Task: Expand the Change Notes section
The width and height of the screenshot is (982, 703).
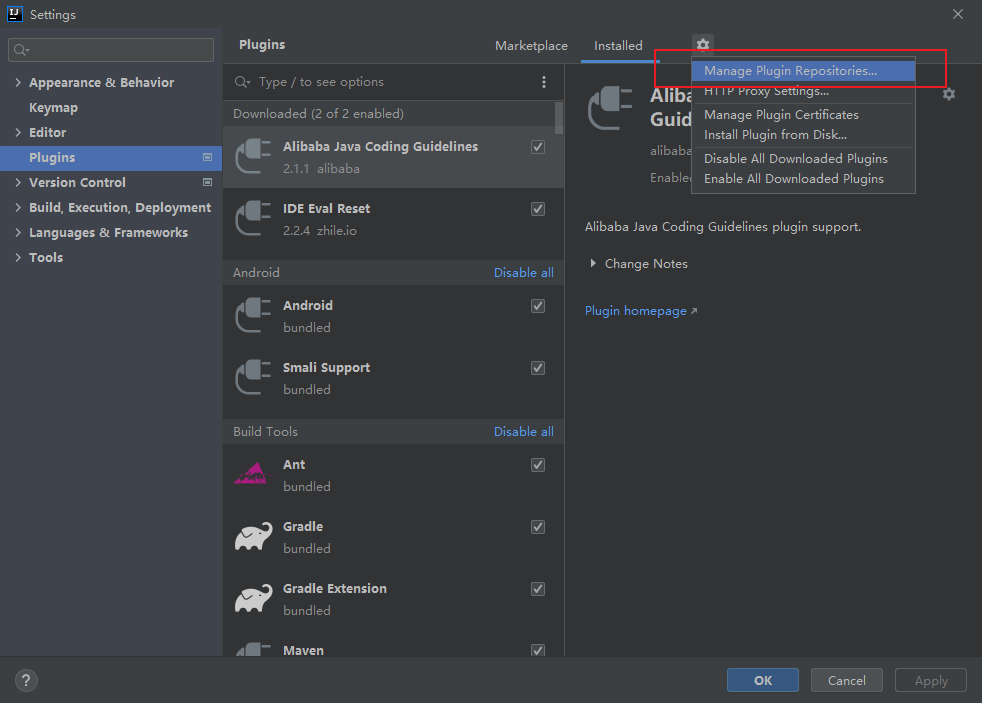Action: pos(593,264)
